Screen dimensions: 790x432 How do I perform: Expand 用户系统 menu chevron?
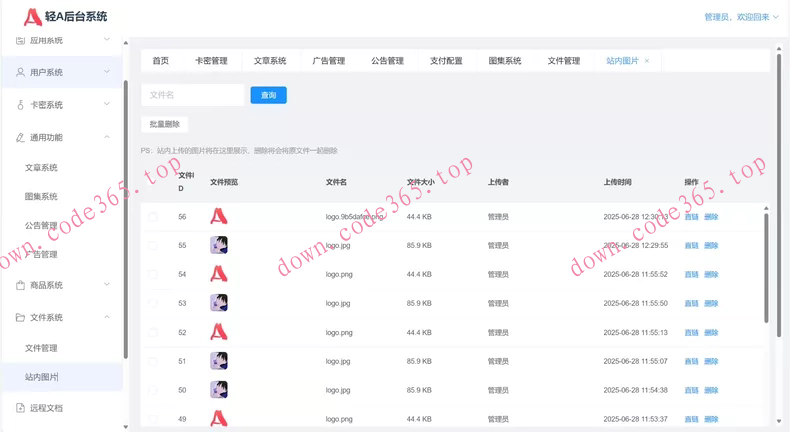tap(107, 72)
